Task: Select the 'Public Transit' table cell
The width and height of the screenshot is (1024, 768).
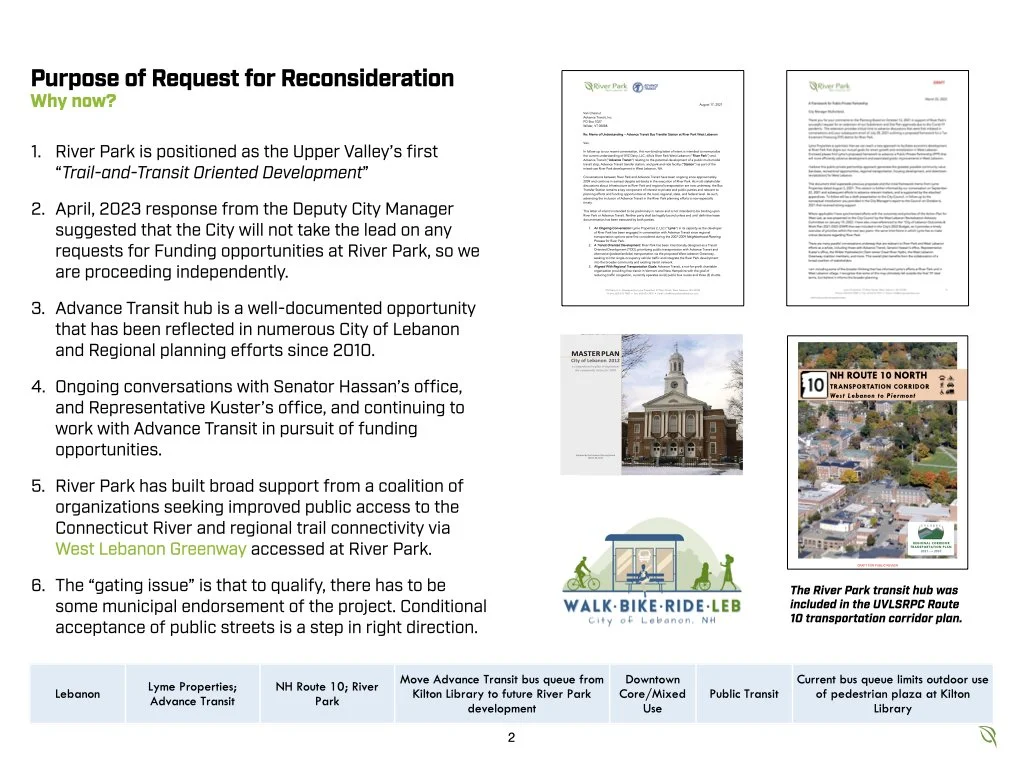Action: (x=744, y=694)
